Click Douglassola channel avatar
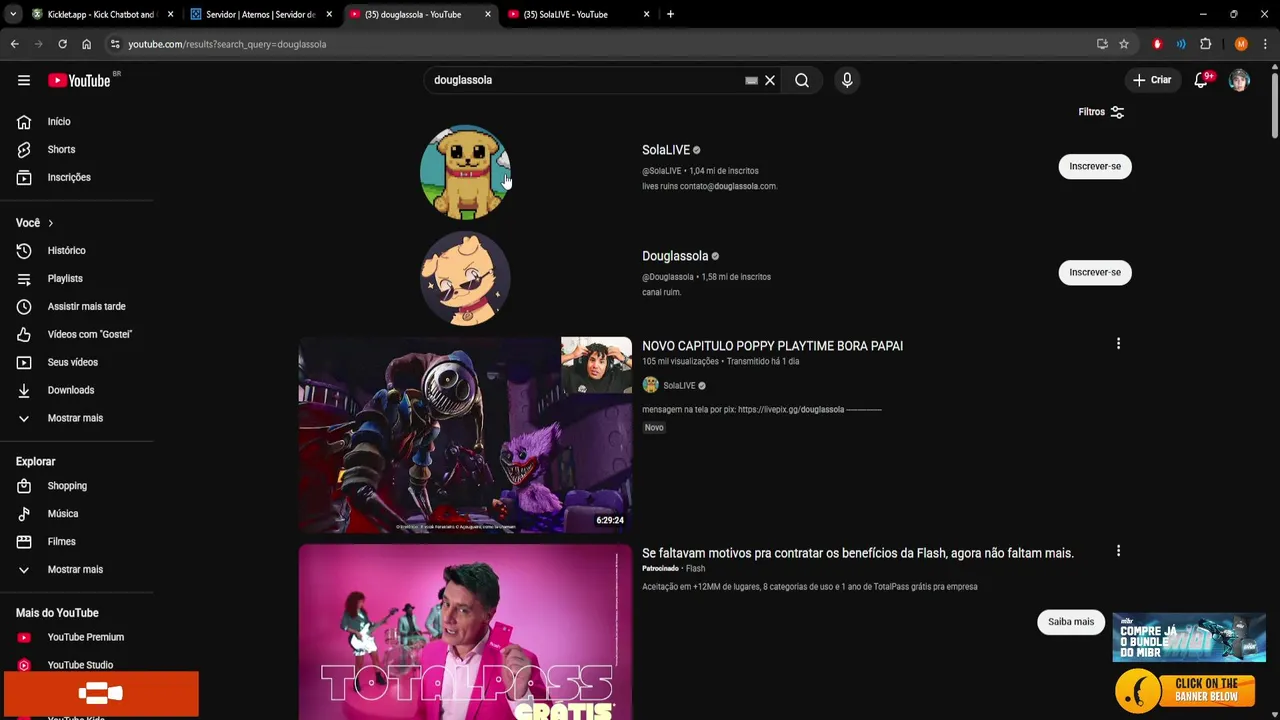 465,278
